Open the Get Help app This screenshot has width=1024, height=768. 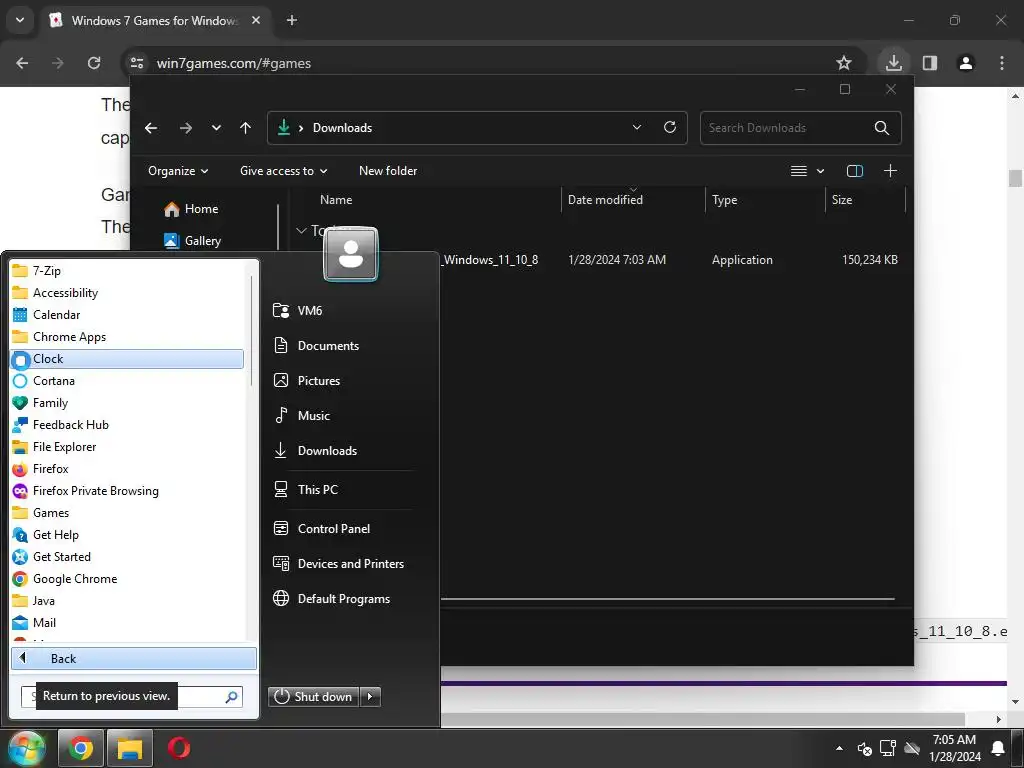point(127,535)
